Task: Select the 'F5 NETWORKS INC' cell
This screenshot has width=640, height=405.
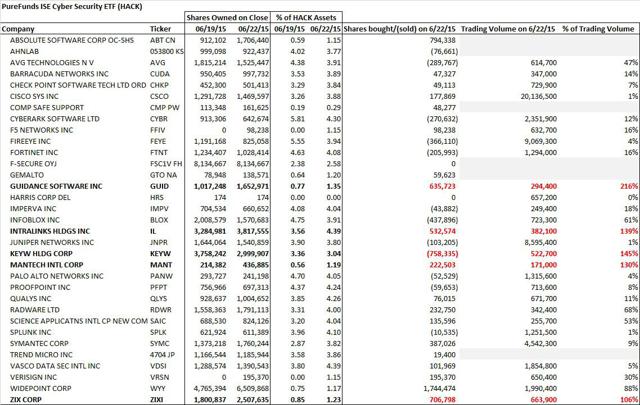Action: coord(42,130)
